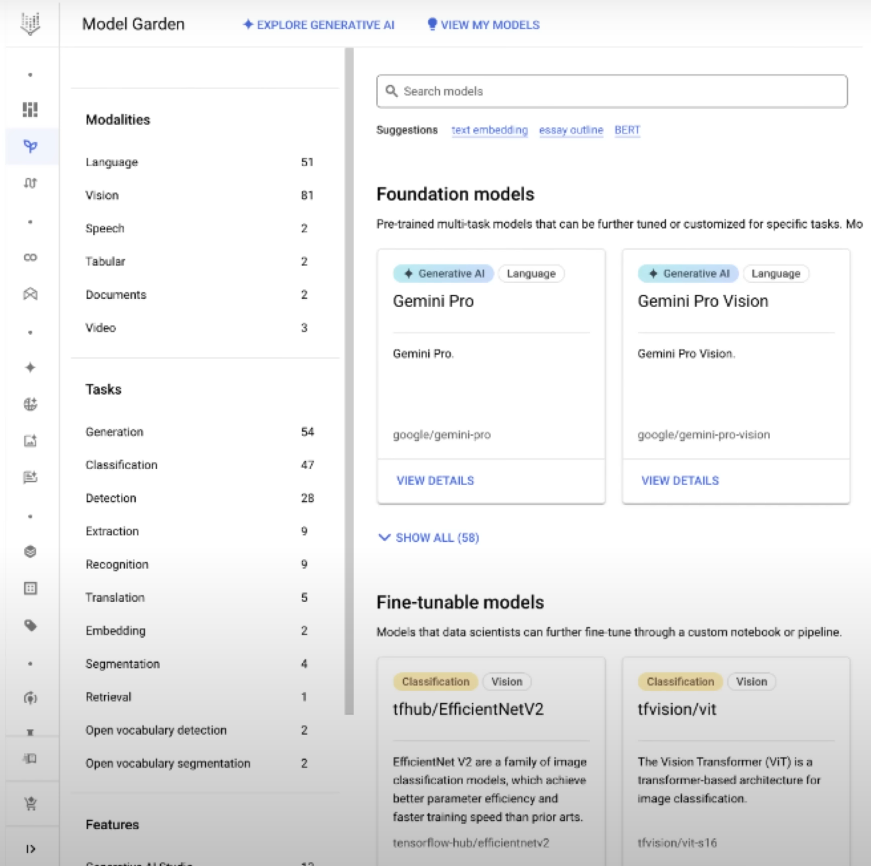Filter by Vision modality
The image size is (871, 866).
coord(199,195)
